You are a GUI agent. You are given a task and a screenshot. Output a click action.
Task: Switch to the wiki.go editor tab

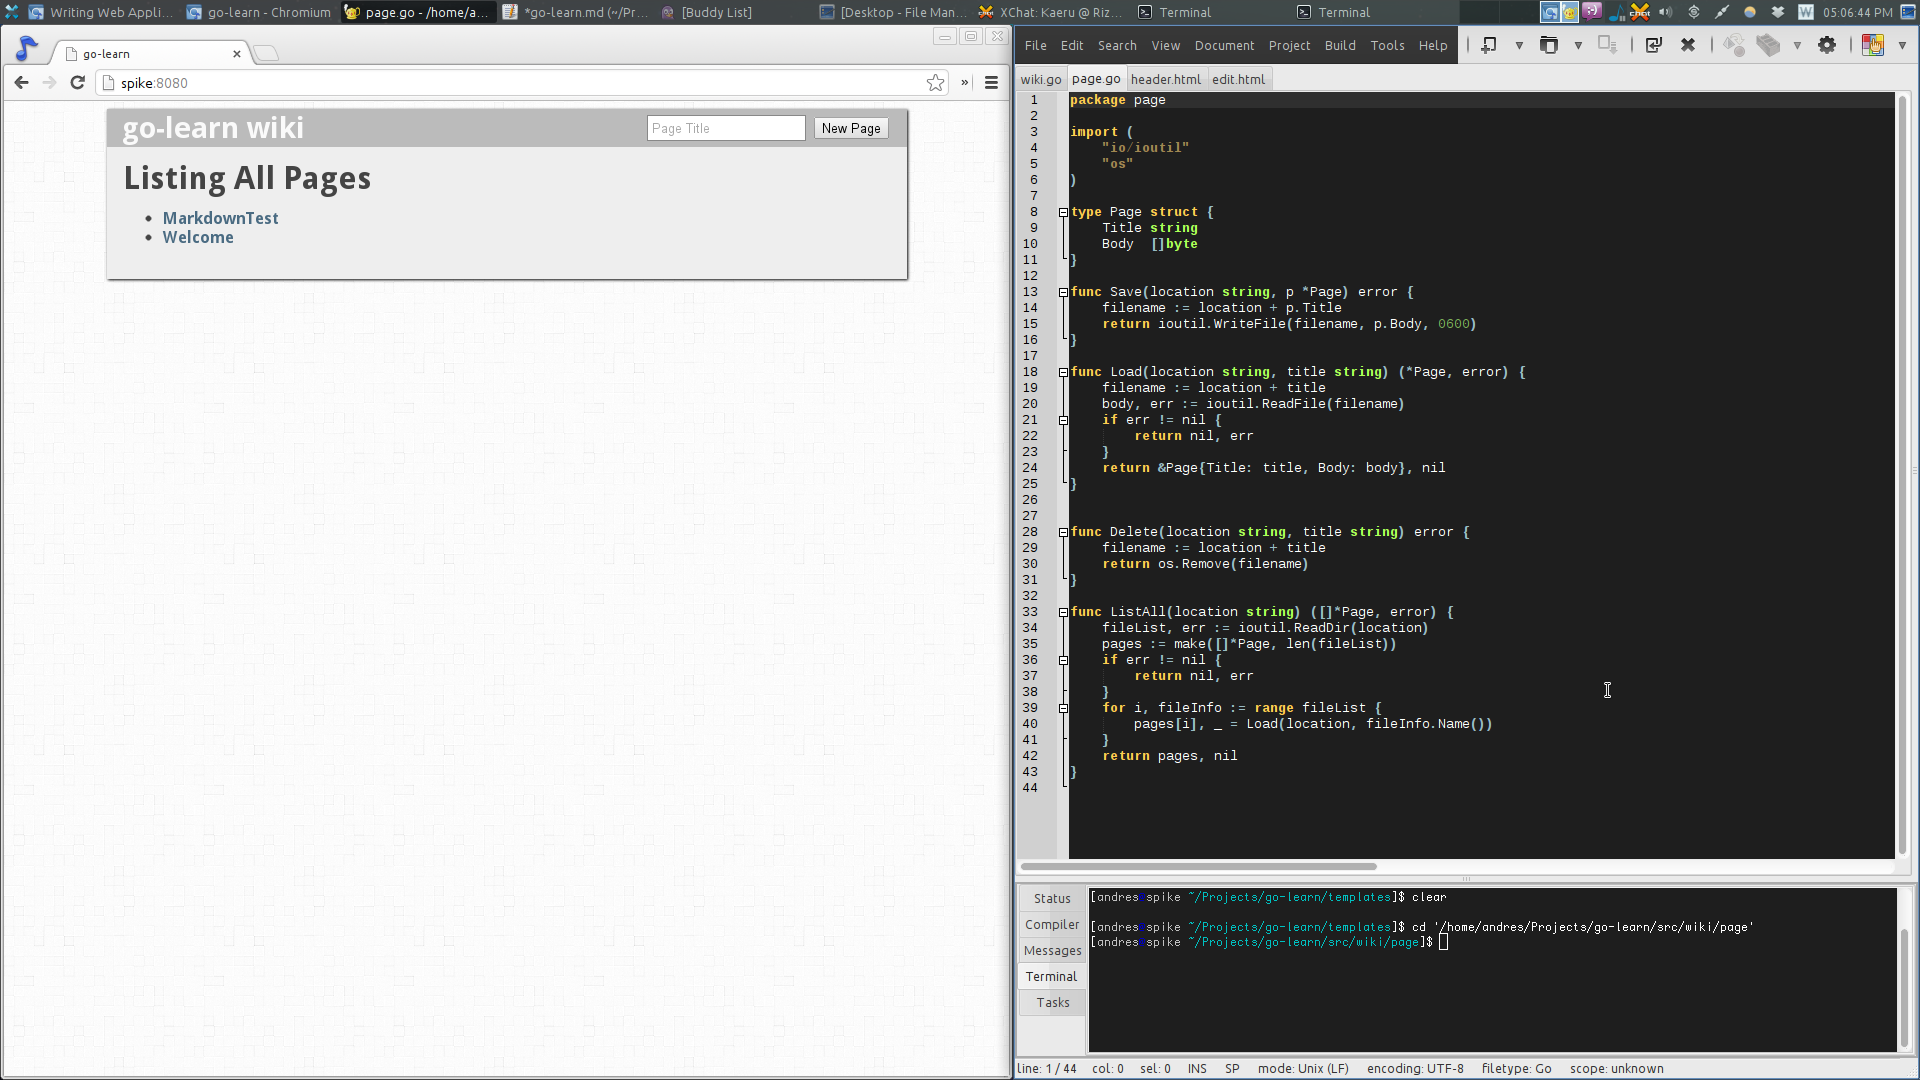1040,79
